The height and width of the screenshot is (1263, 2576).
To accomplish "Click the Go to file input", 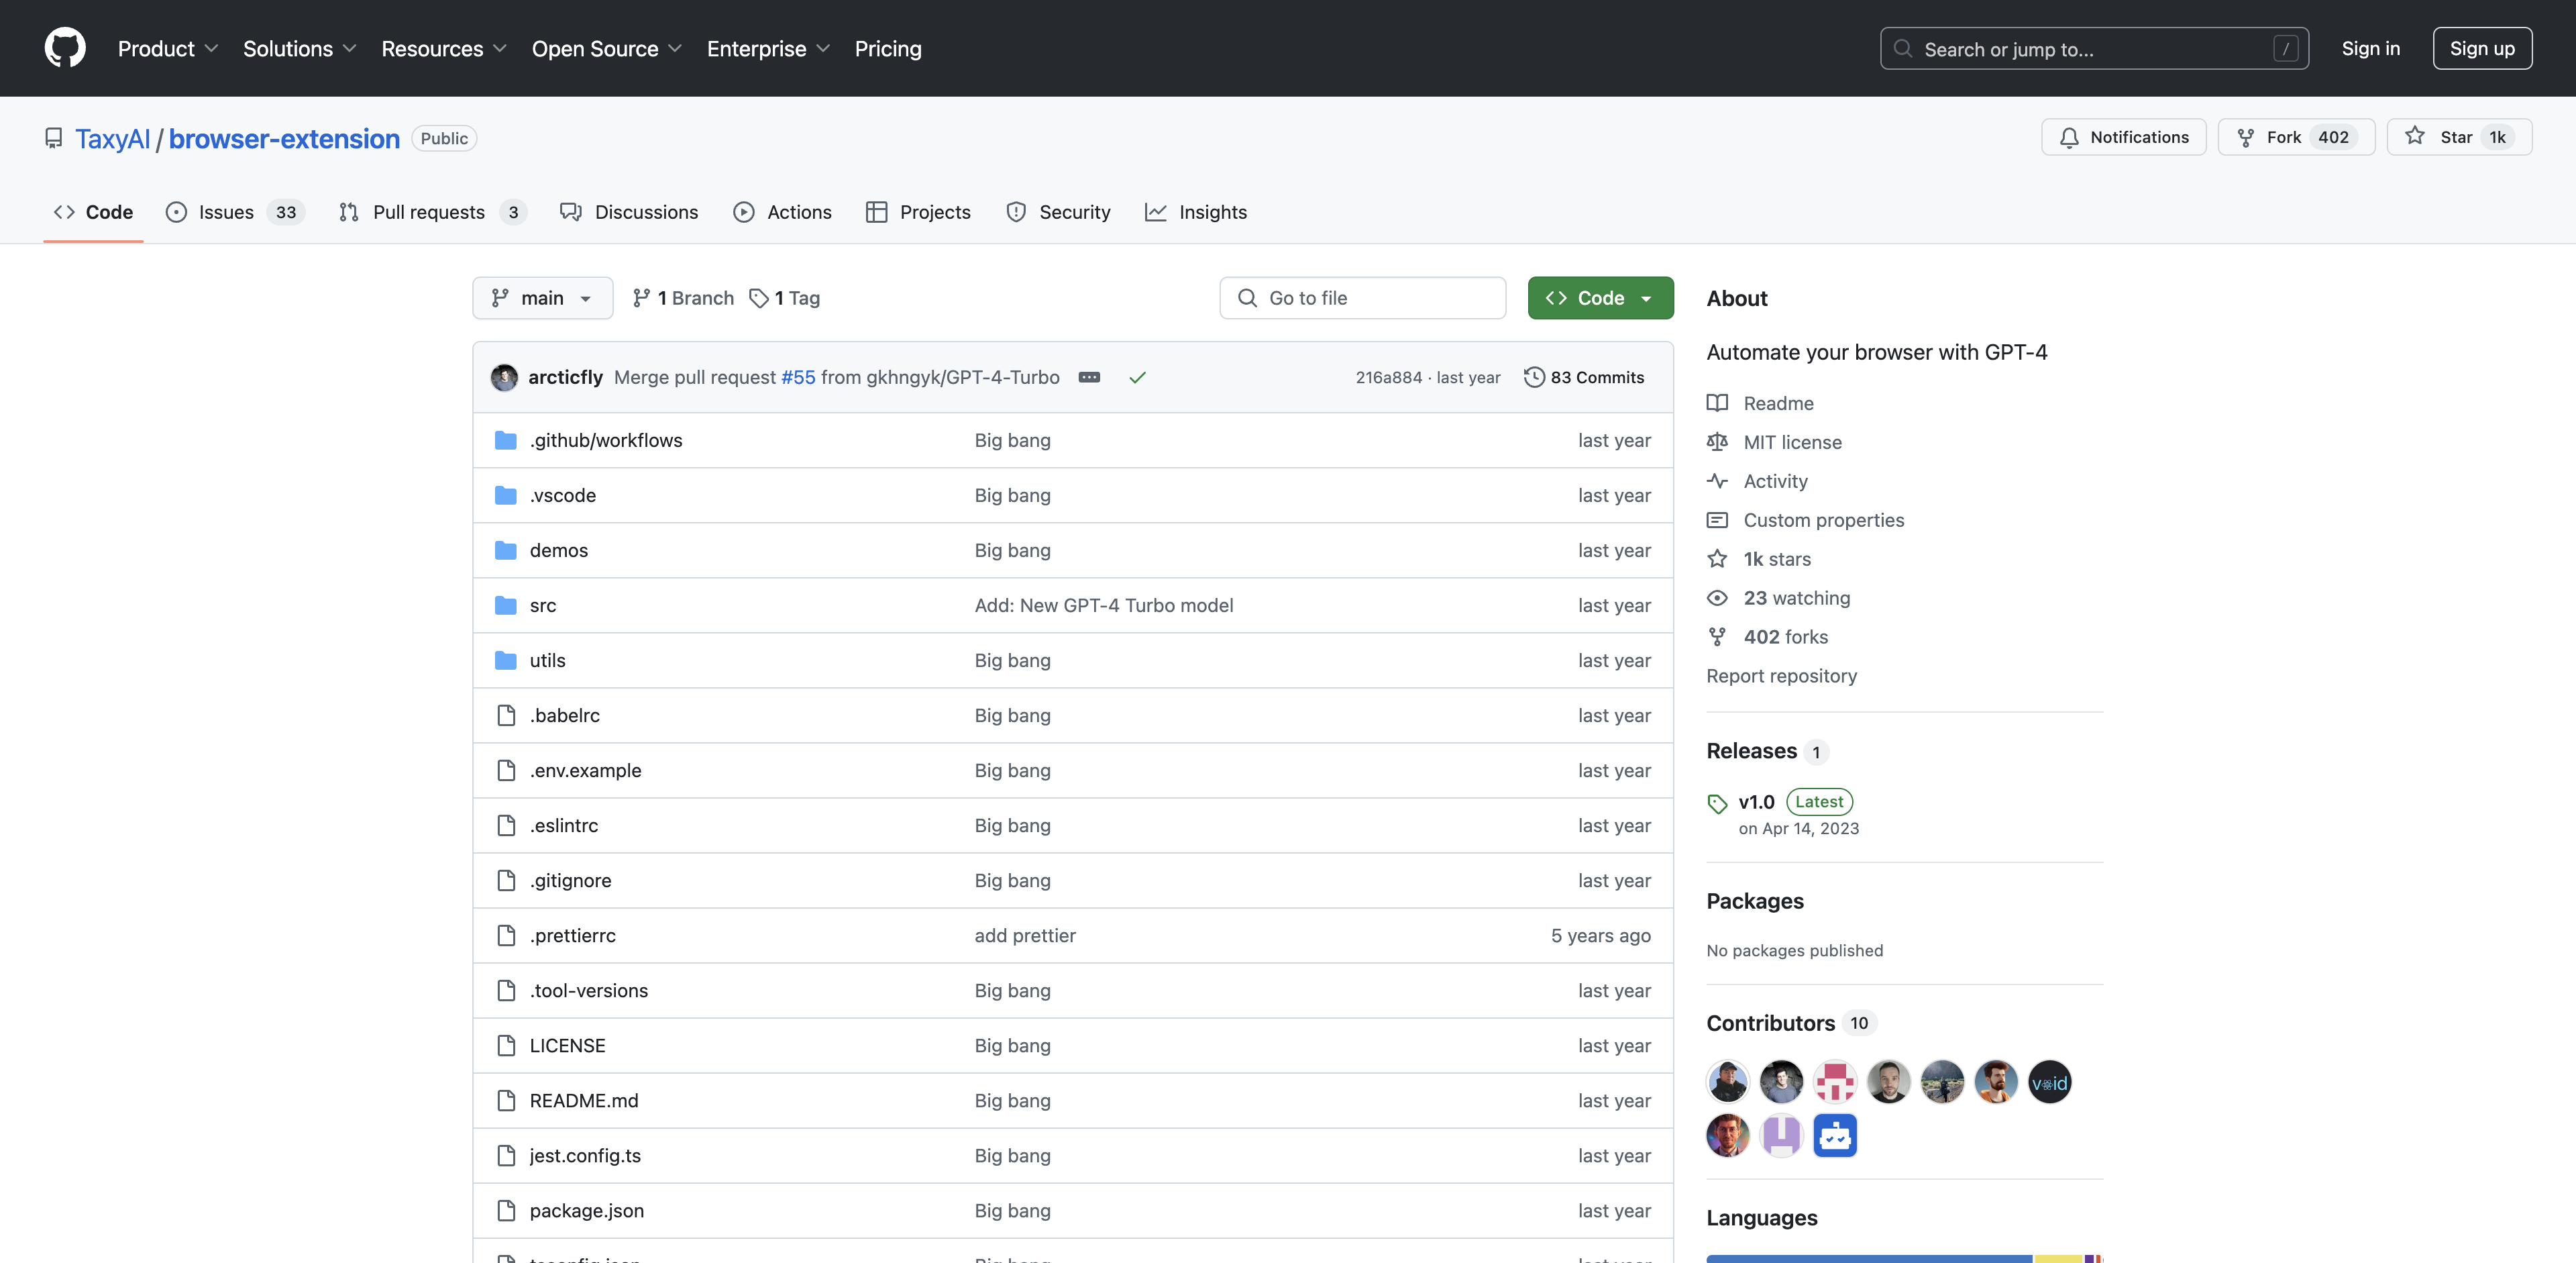I will [1362, 298].
